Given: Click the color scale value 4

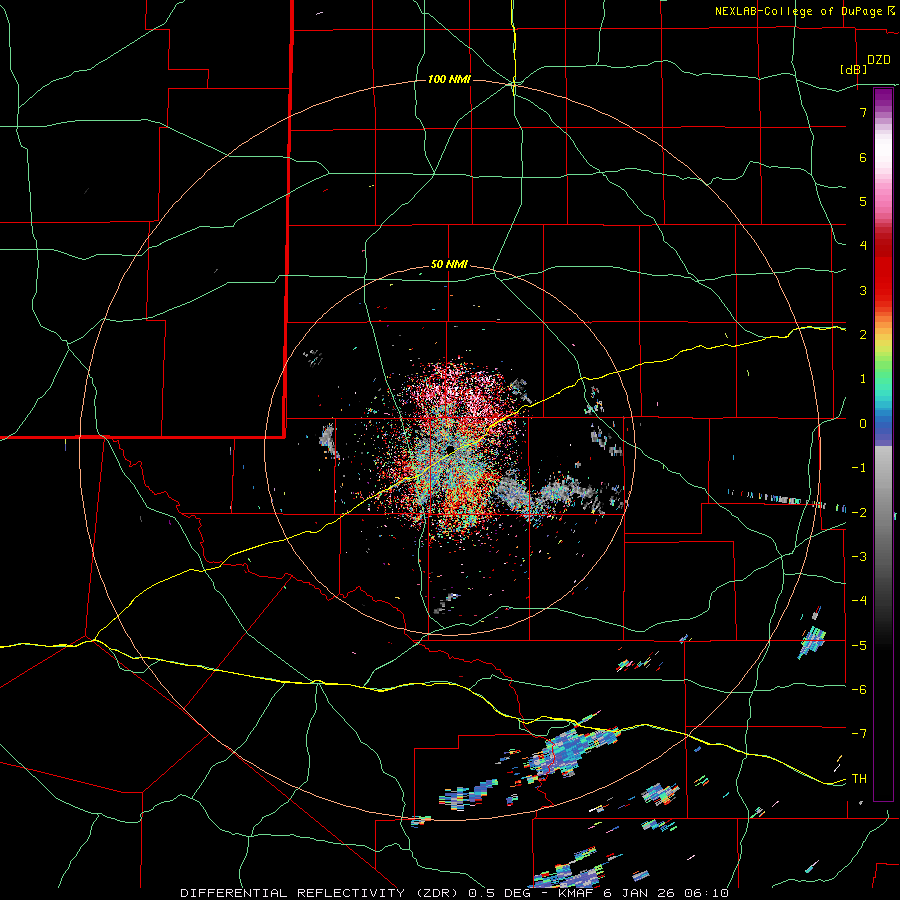Looking at the screenshot, I should [x=863, y=245].
